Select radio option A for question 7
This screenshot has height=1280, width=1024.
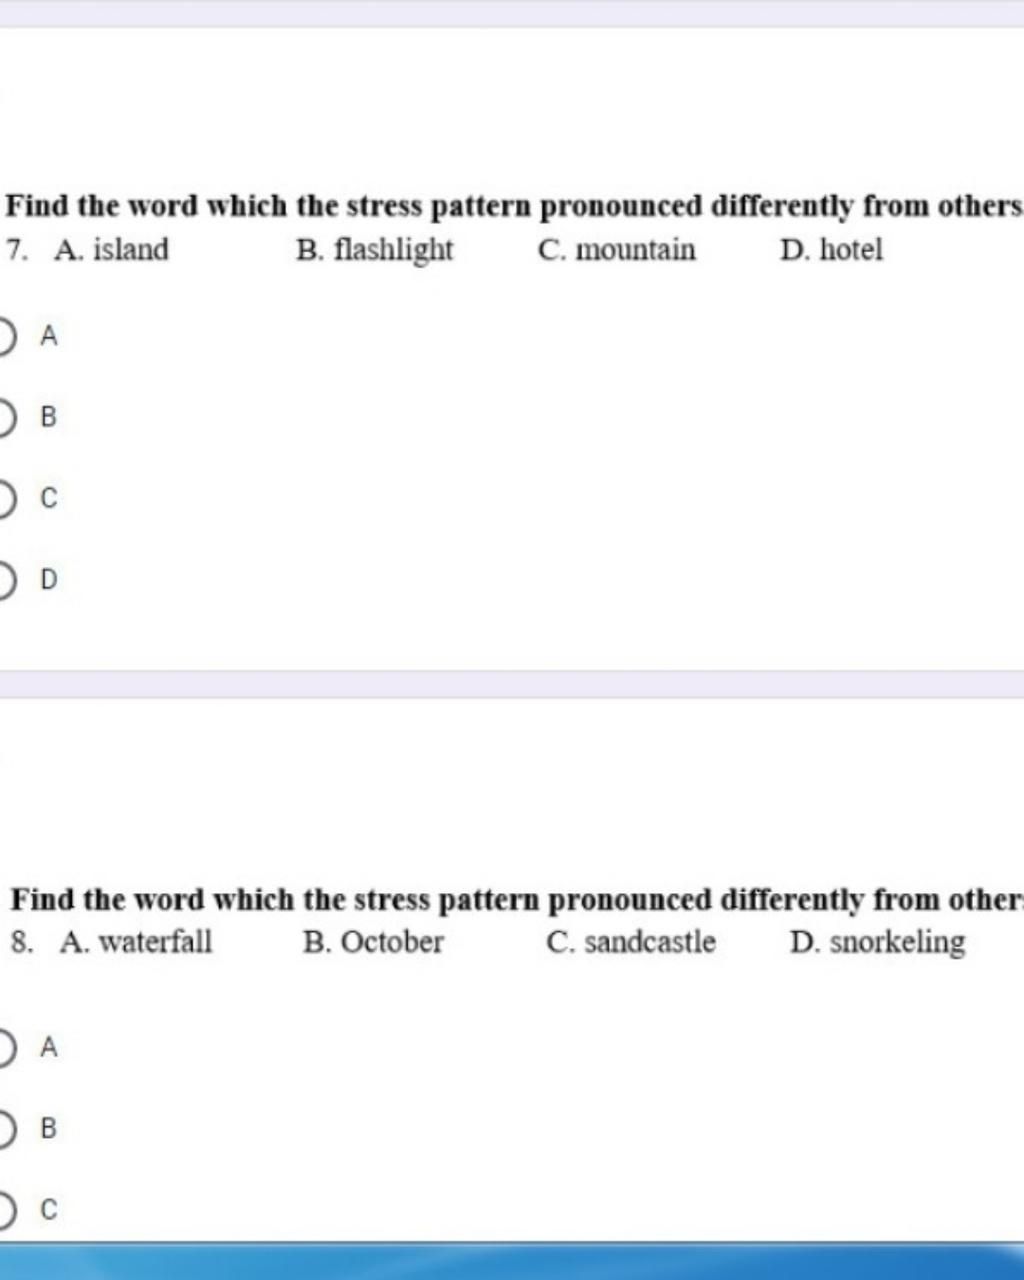(6, 336)
